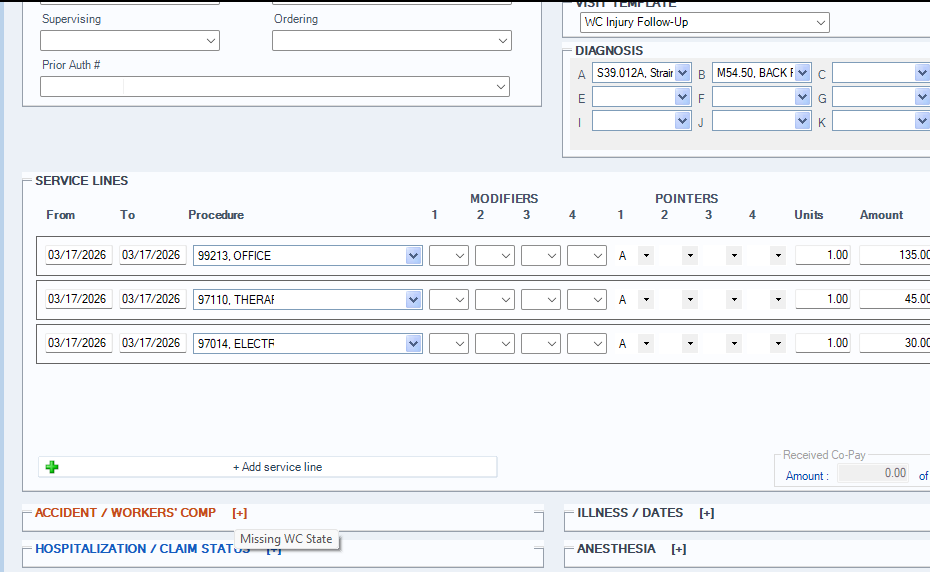
Task: Open modifier 3 dropdown on 99213 line
Action: (x=541, y=256)
